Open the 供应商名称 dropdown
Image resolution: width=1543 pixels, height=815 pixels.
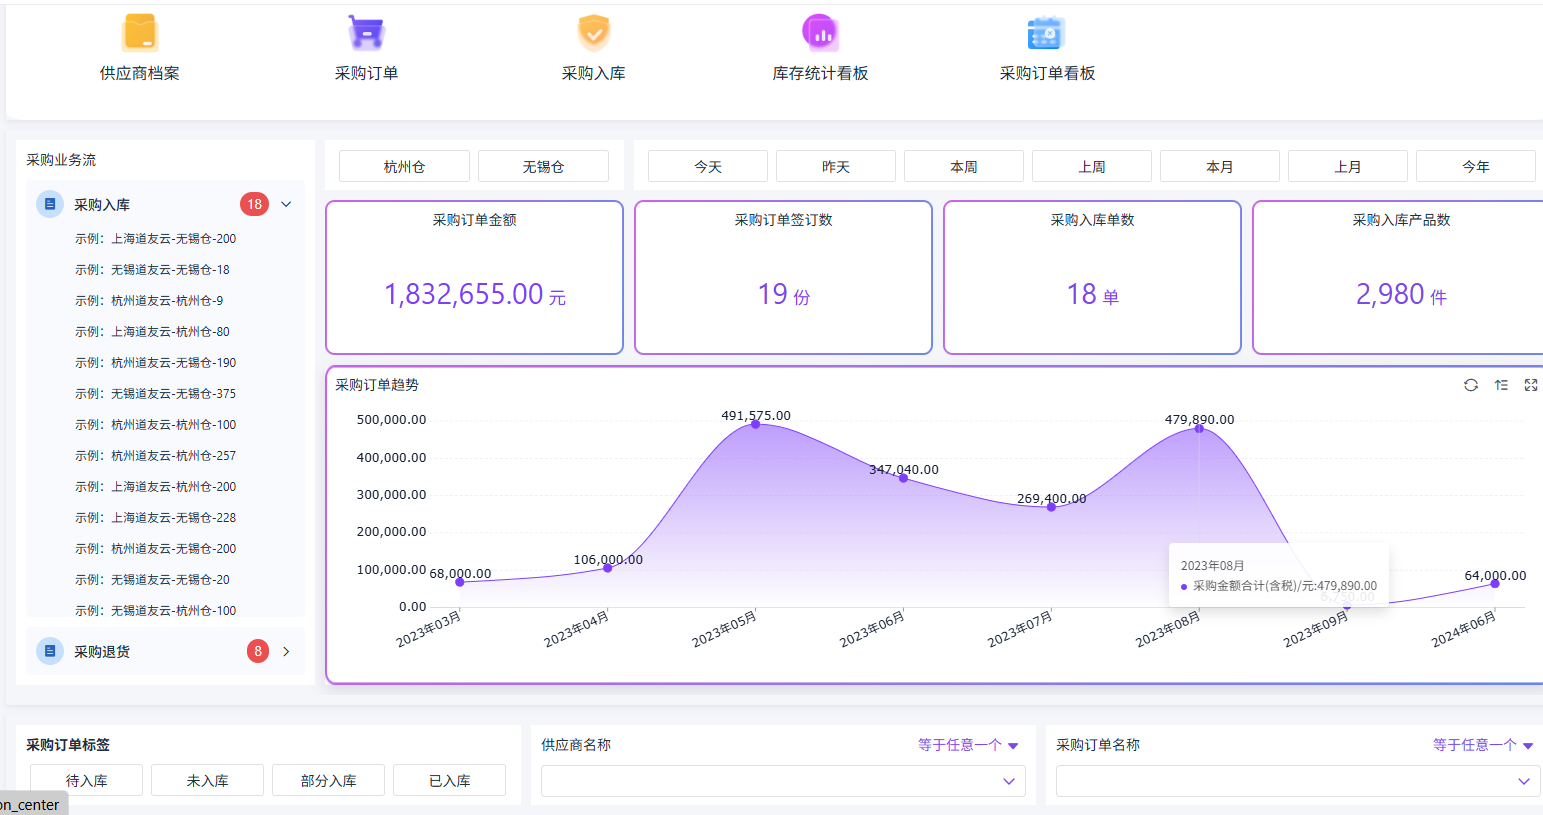tap(783, 781)
